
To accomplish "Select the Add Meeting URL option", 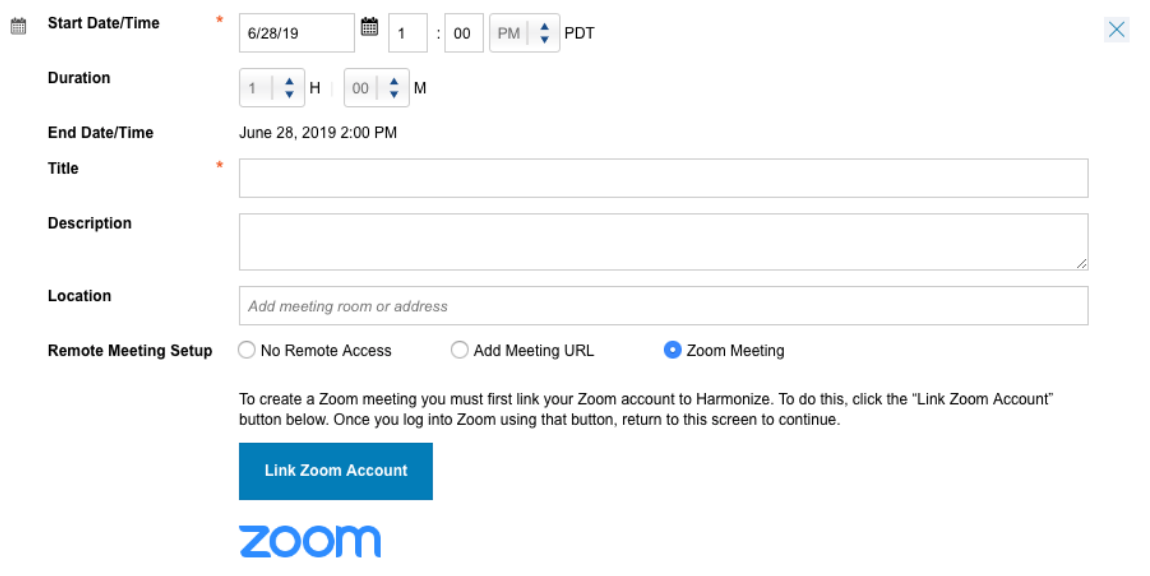I will click(460, 351).
